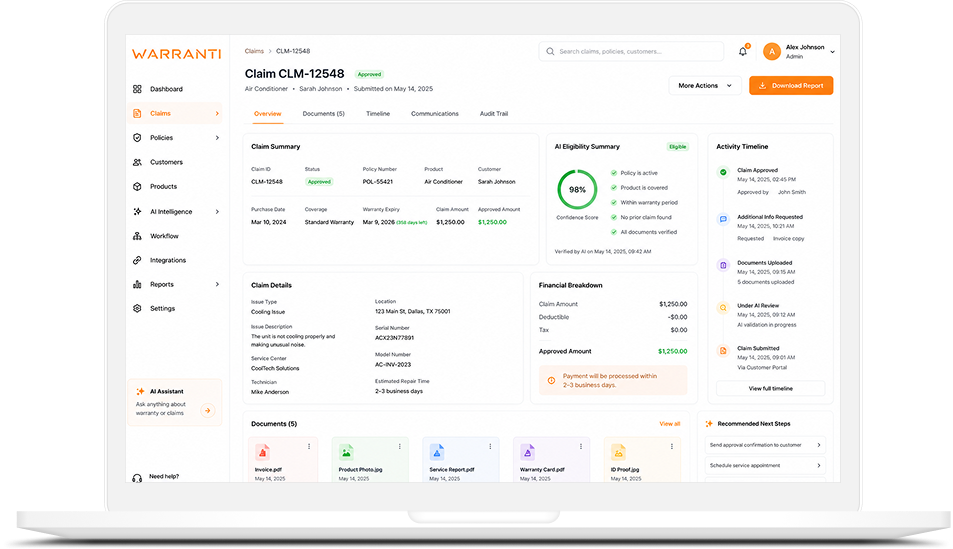Click the Product is covered check item
Screen dimensions: 953x549
[x=639, y=188]
